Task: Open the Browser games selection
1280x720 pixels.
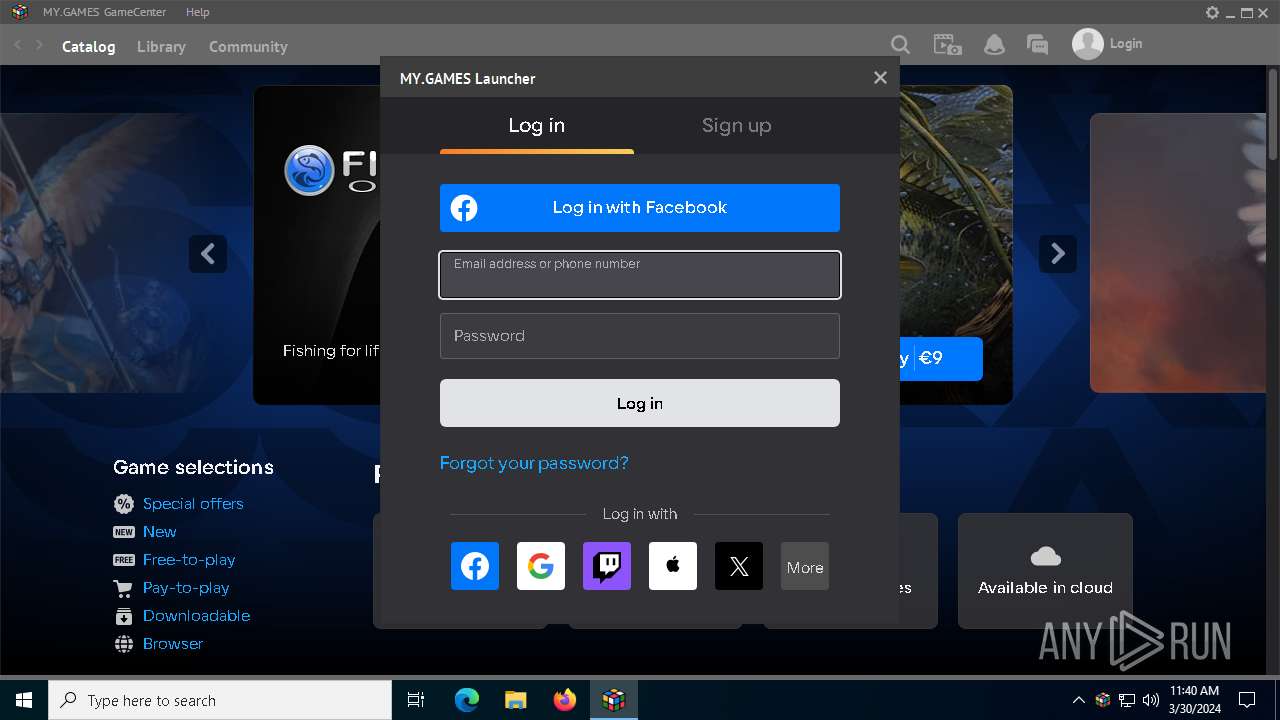Action: pyautogui.click(x=172, y=644)
